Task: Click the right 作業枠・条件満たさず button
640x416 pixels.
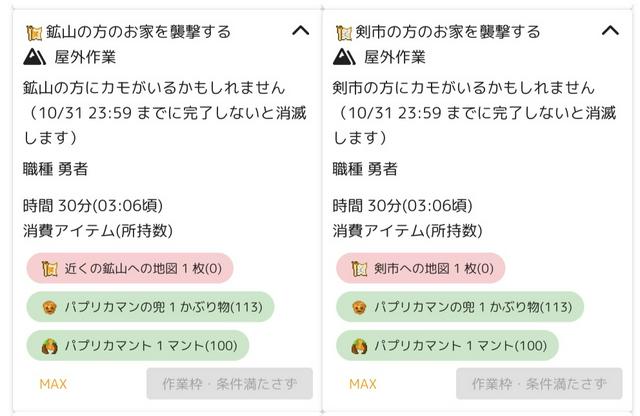Action: 539,384
